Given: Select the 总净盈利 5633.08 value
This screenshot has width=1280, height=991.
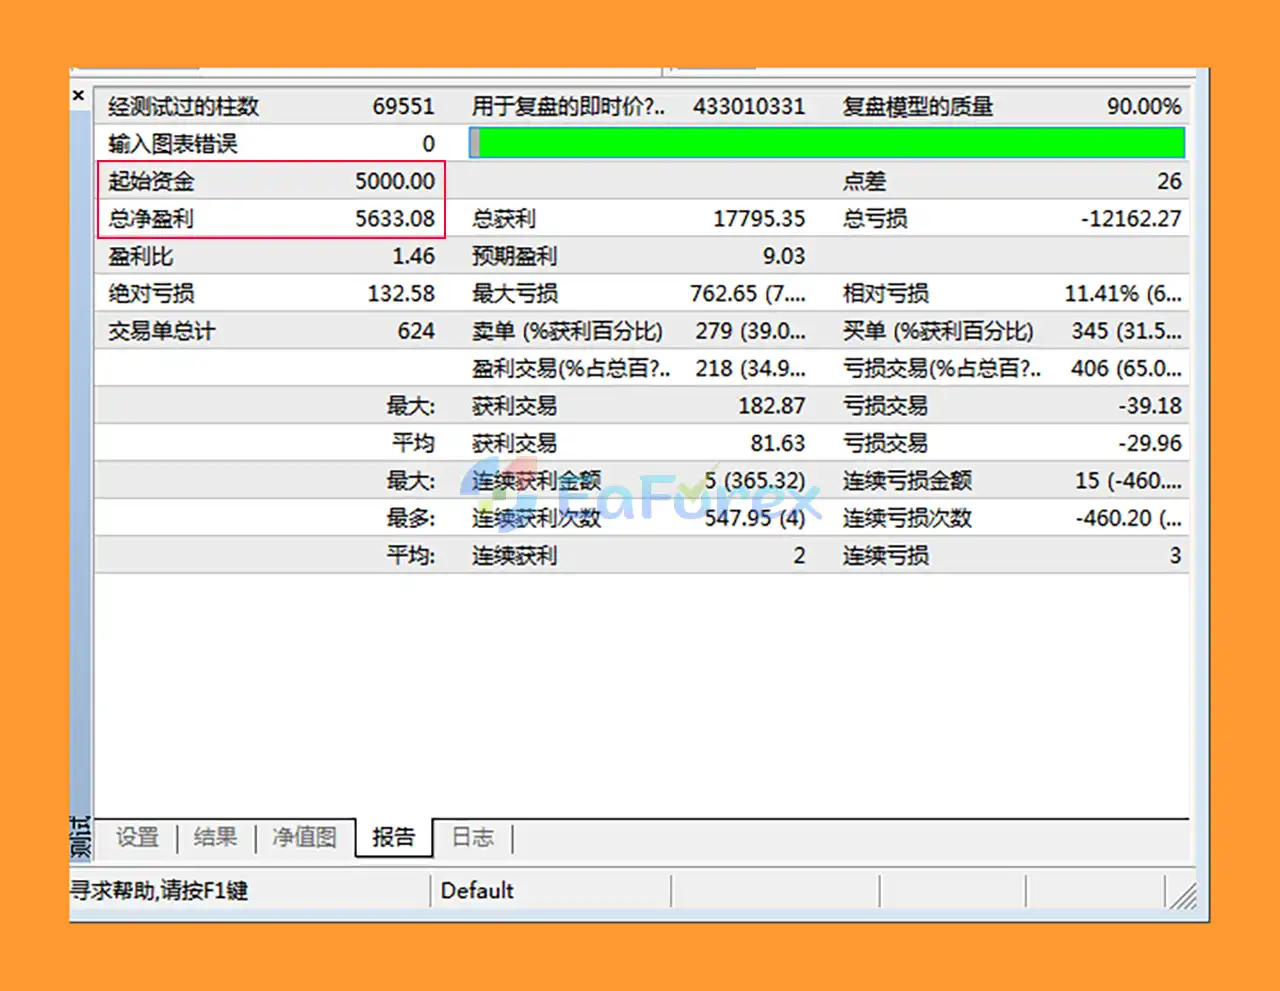Looking at the screenshot, I should [395, 218].
